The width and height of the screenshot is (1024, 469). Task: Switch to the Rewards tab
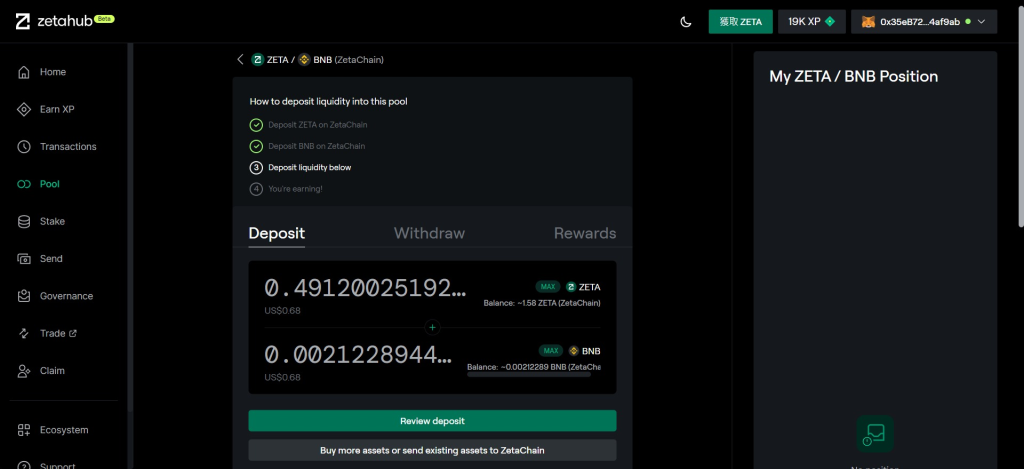point(584,233)
